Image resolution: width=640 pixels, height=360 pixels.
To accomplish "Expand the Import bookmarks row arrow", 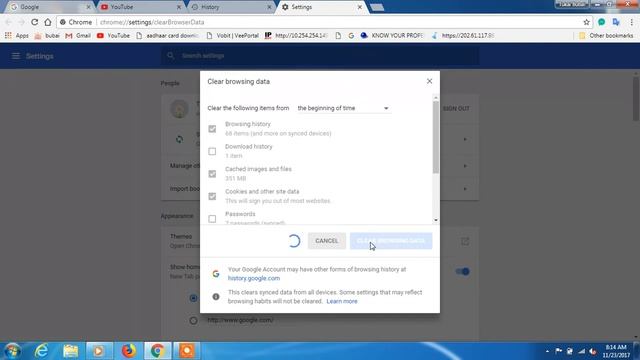I will coord(465,189).
